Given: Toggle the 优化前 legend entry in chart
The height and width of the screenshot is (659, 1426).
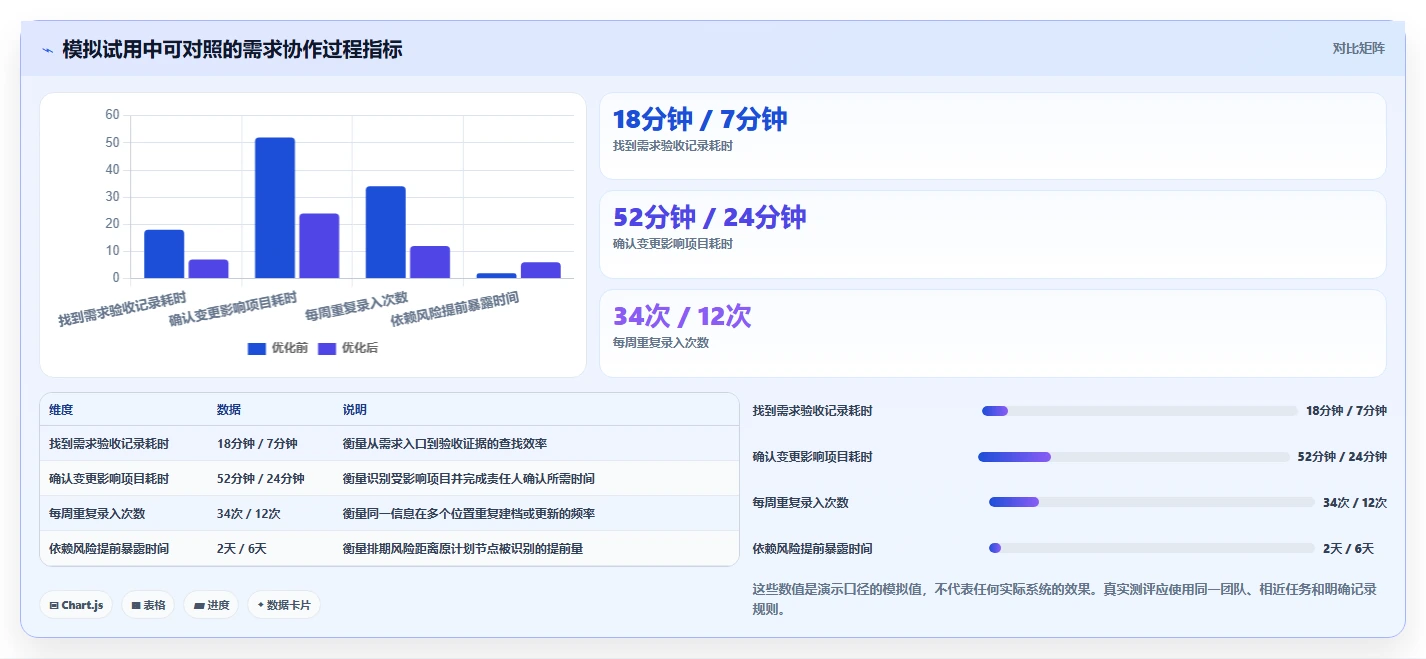Looking at the screenshot, I should 277,348.
